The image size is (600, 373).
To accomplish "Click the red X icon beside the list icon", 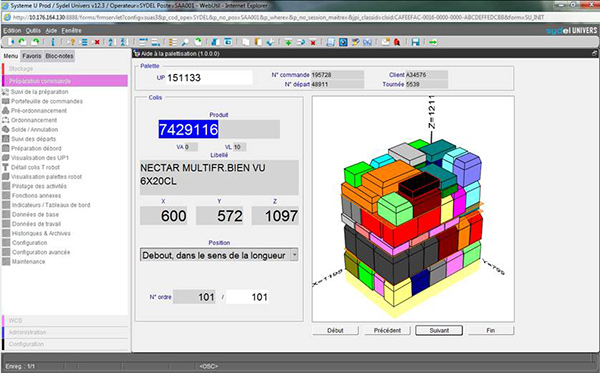I will coord(97,42).
